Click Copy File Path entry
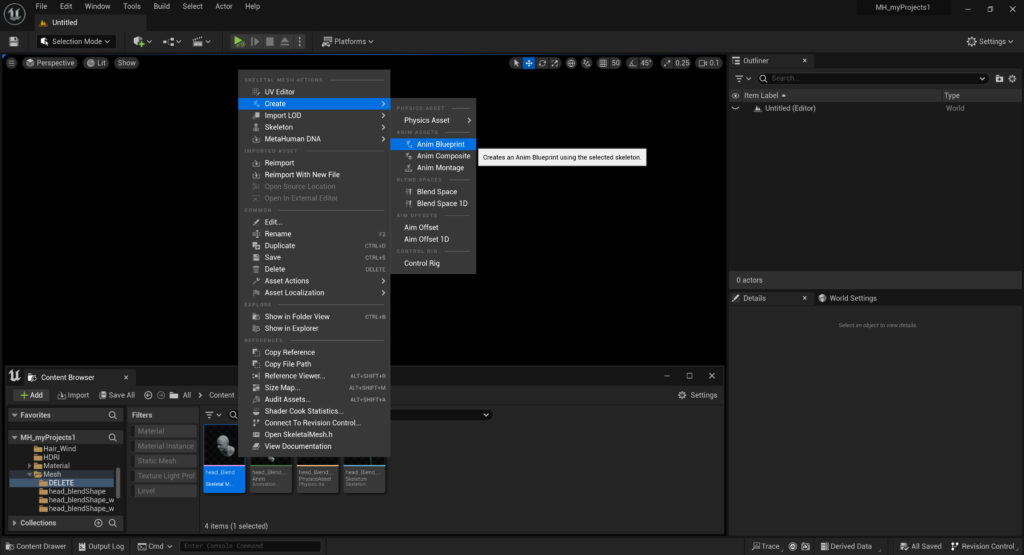The image size is (1024, 555). pyautogui.click(x=314, y=364)
